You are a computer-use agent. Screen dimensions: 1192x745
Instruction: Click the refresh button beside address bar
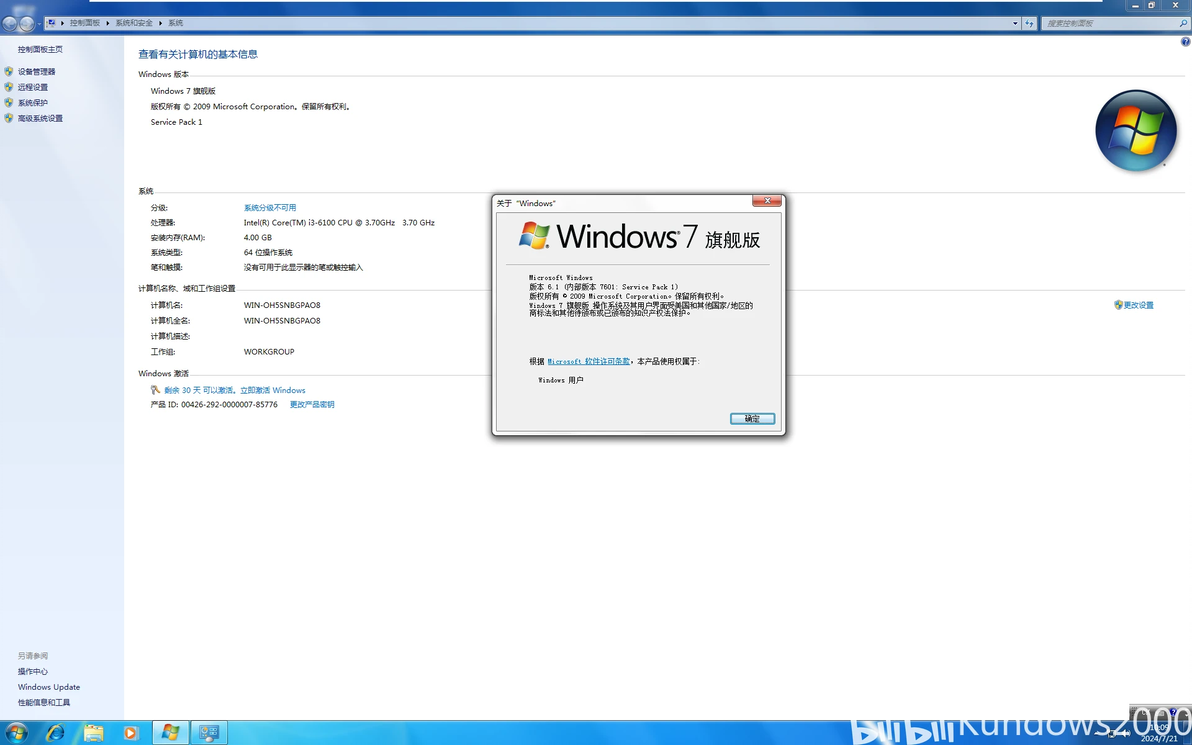pos(1029,24)
